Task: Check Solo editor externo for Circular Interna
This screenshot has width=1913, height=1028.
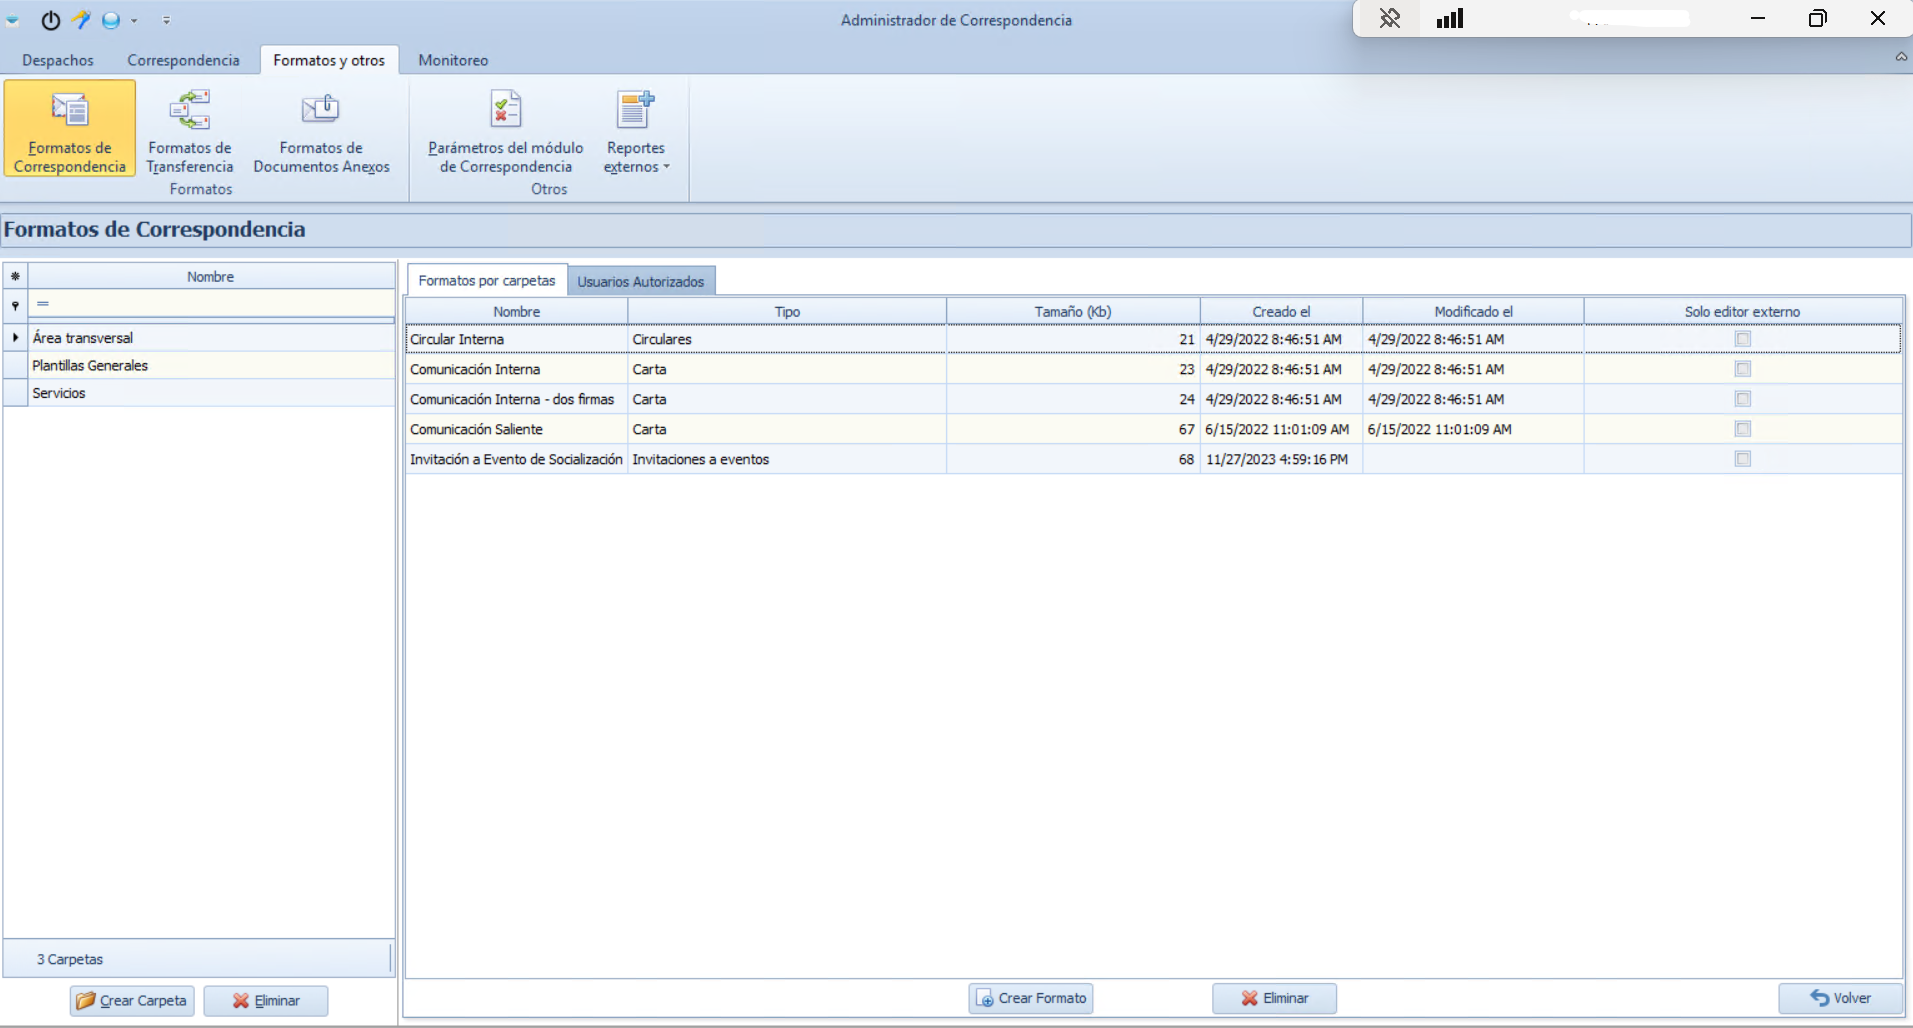Action: point(1742,339)
